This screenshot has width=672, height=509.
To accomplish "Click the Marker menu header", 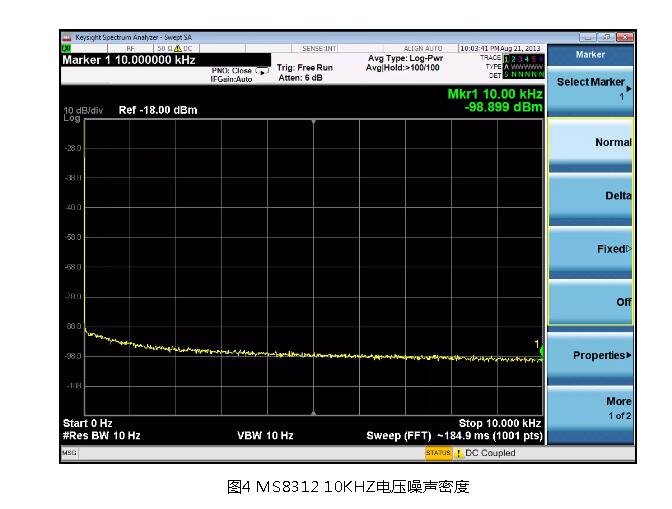I will point(591,54).
